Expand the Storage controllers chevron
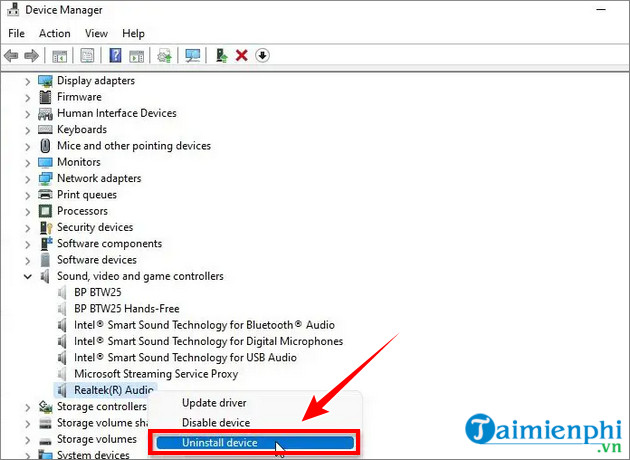630x460 pixels. coord(27,407)
